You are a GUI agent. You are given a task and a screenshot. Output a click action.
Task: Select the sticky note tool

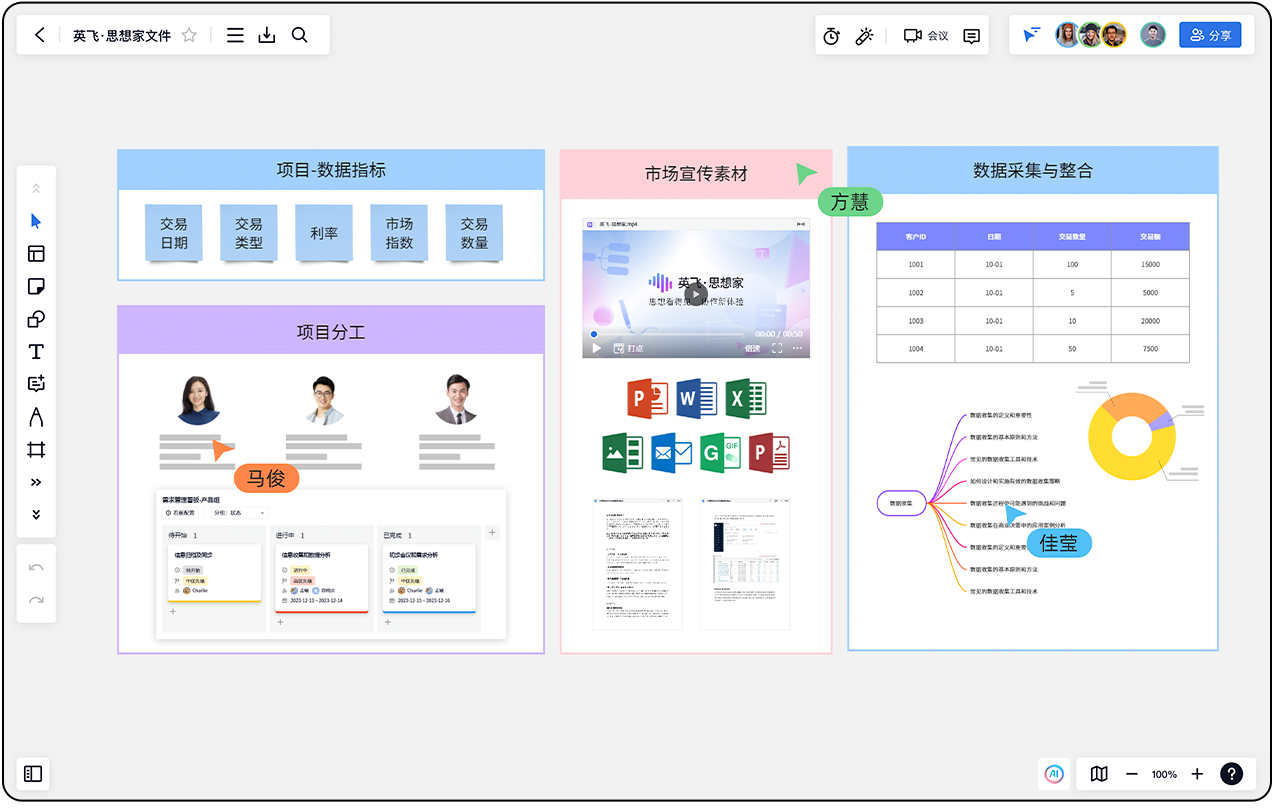pos(37,287)
